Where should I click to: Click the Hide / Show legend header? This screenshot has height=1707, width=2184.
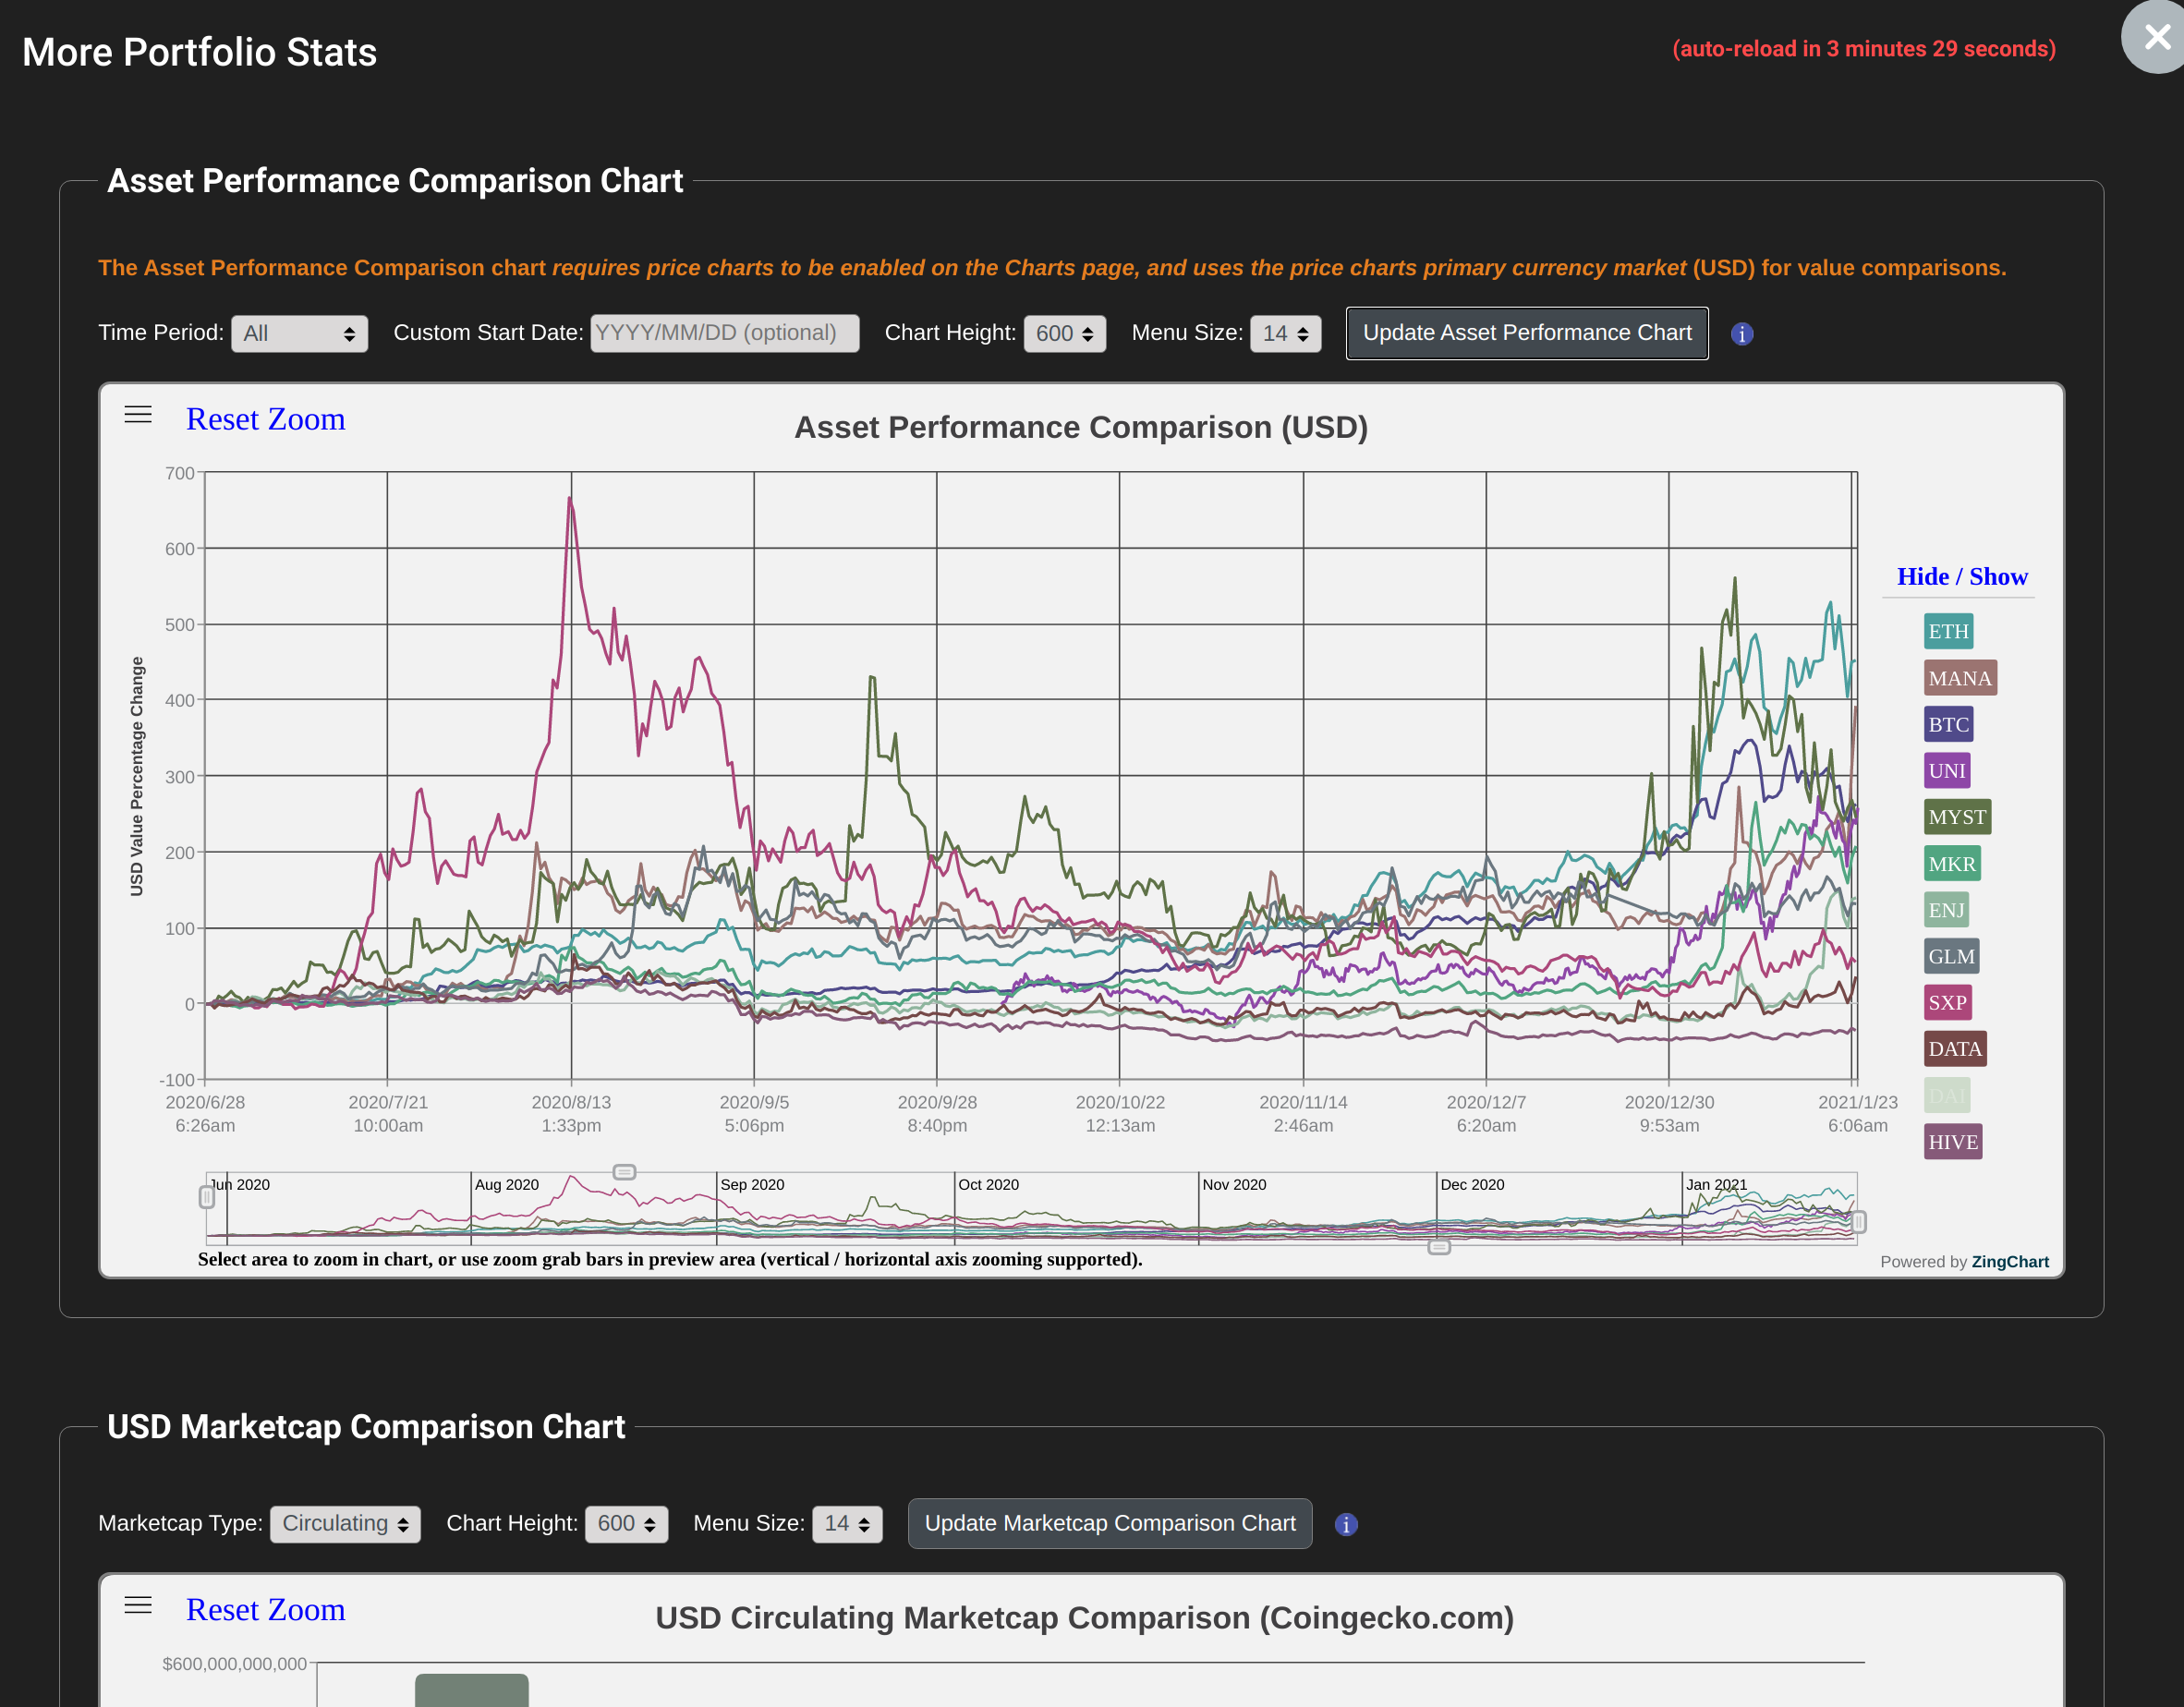click(x=1962, y=577)
